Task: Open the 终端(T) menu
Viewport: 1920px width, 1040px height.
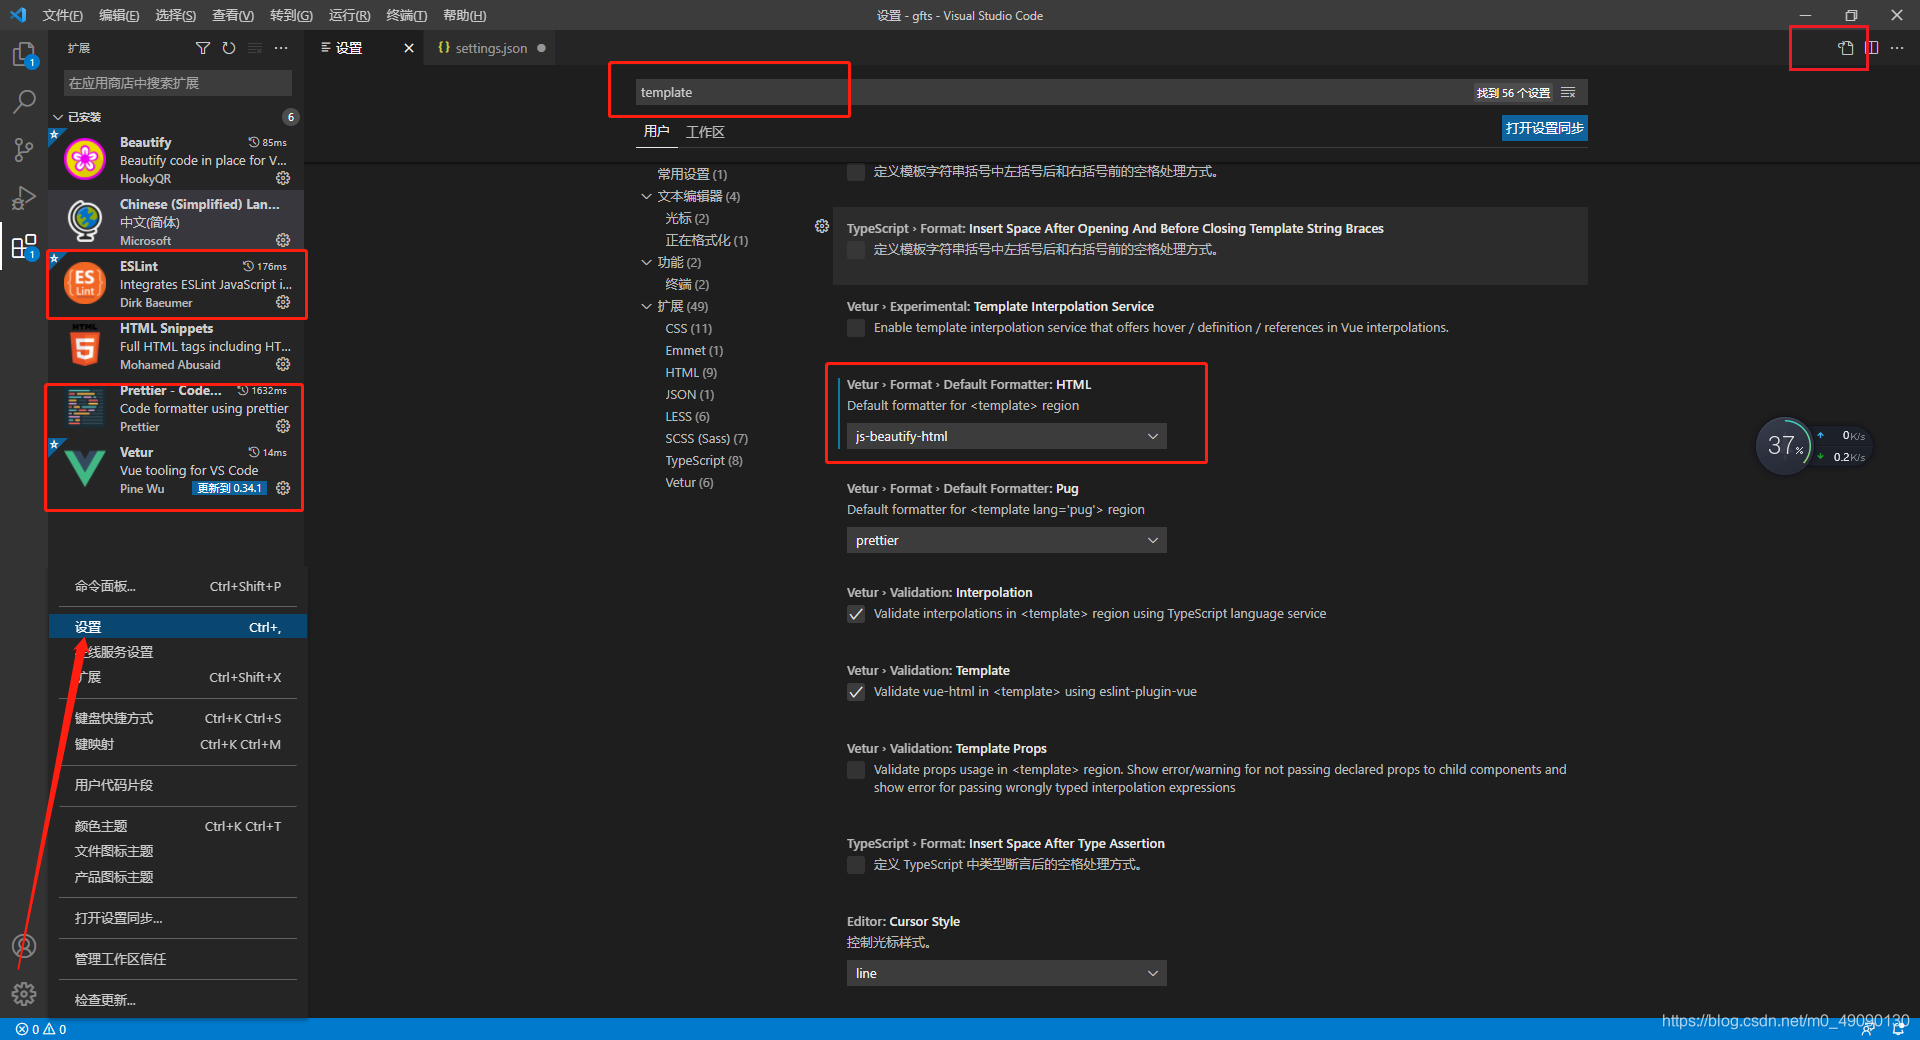Action: tap(406, 15)
